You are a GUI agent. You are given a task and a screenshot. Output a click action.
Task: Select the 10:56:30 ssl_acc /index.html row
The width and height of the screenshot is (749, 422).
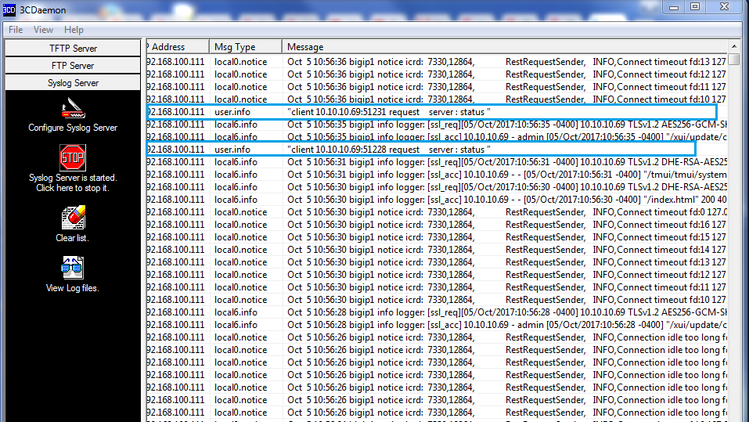coord(437,199)
